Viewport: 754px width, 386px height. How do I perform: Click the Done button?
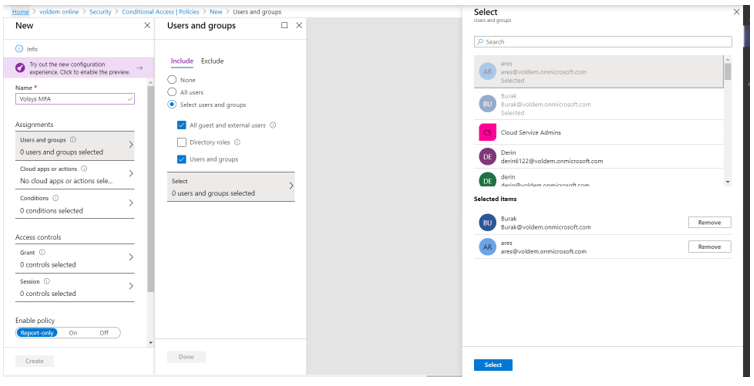point(186,357)
